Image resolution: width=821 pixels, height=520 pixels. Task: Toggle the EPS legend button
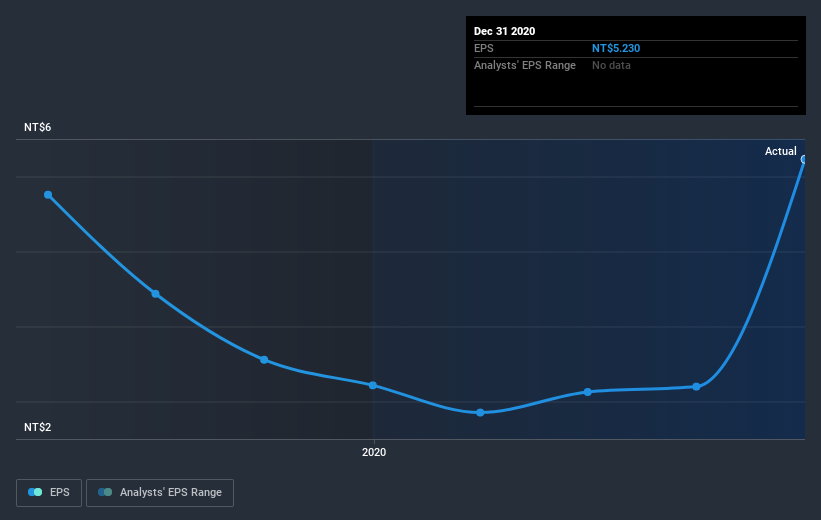tap(49, 492)
